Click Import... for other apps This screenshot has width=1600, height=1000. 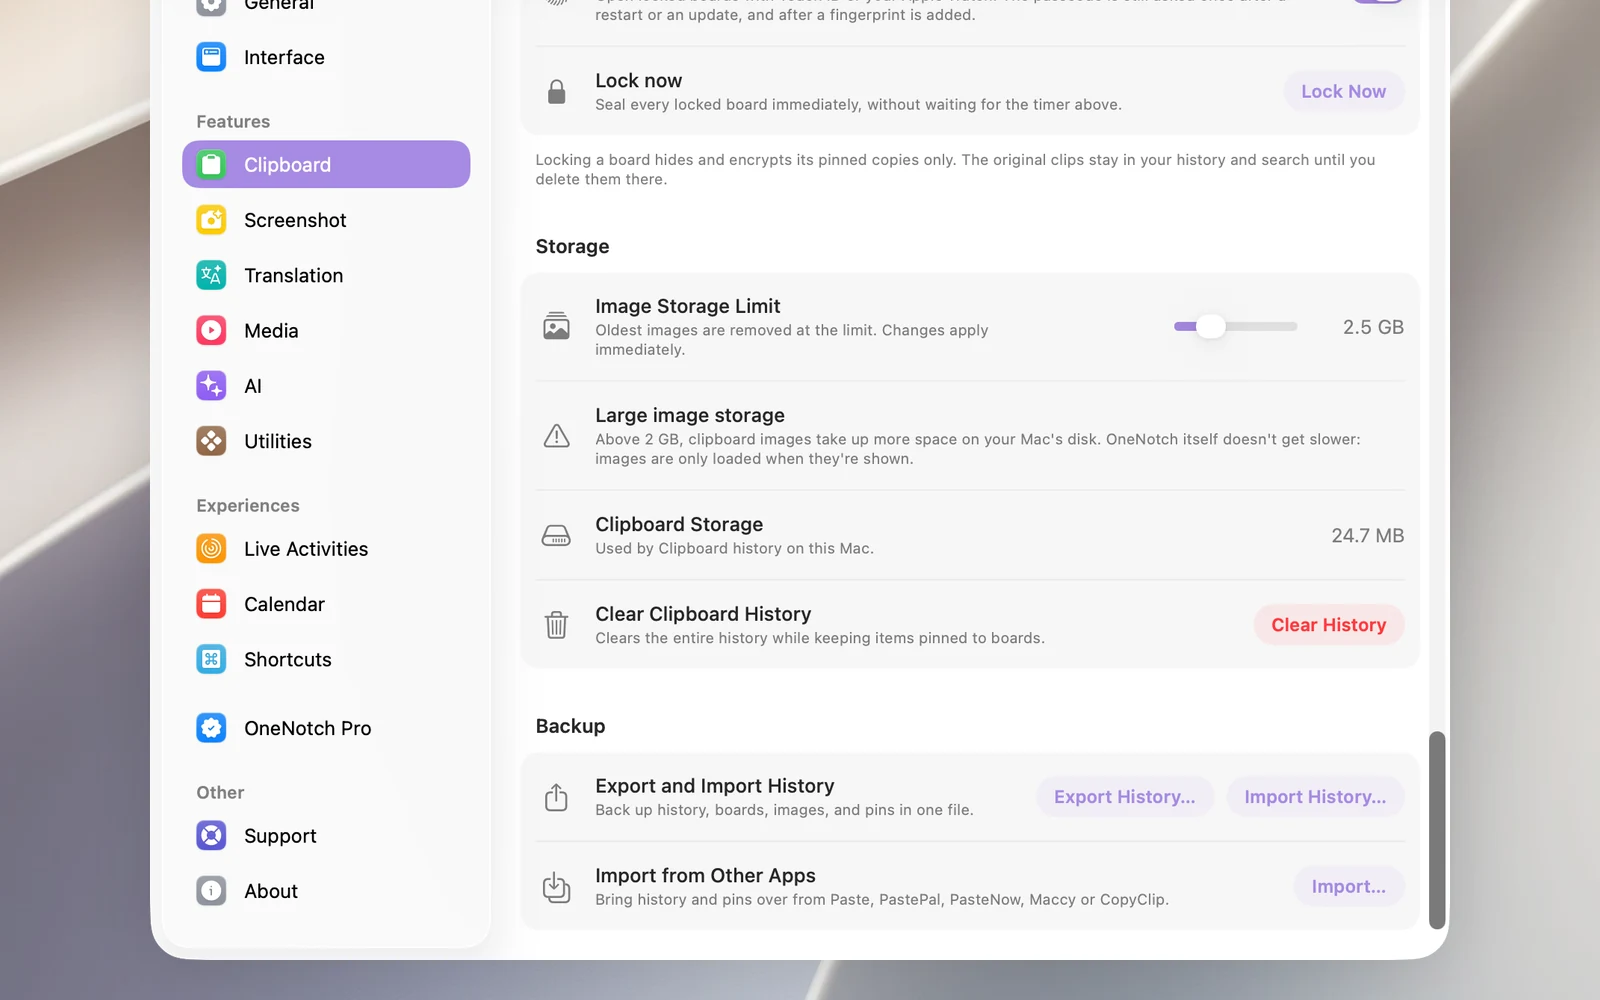tap(1348, 887)
